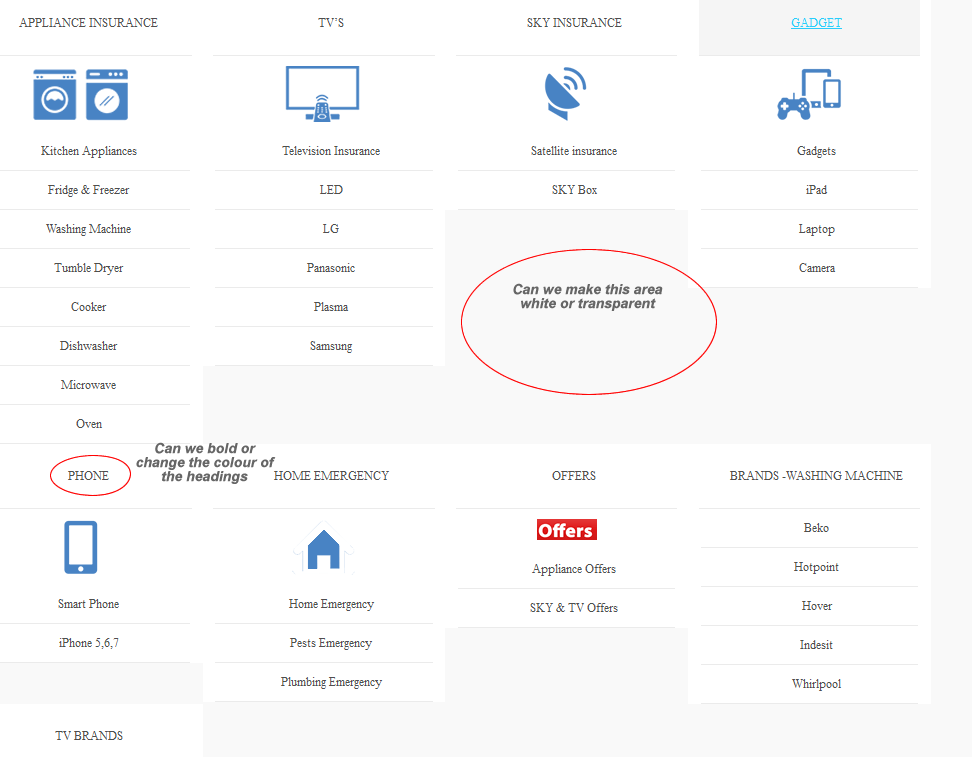Select the Hotpoint brand link
This screenshot has width=972, height=757.
816,567
